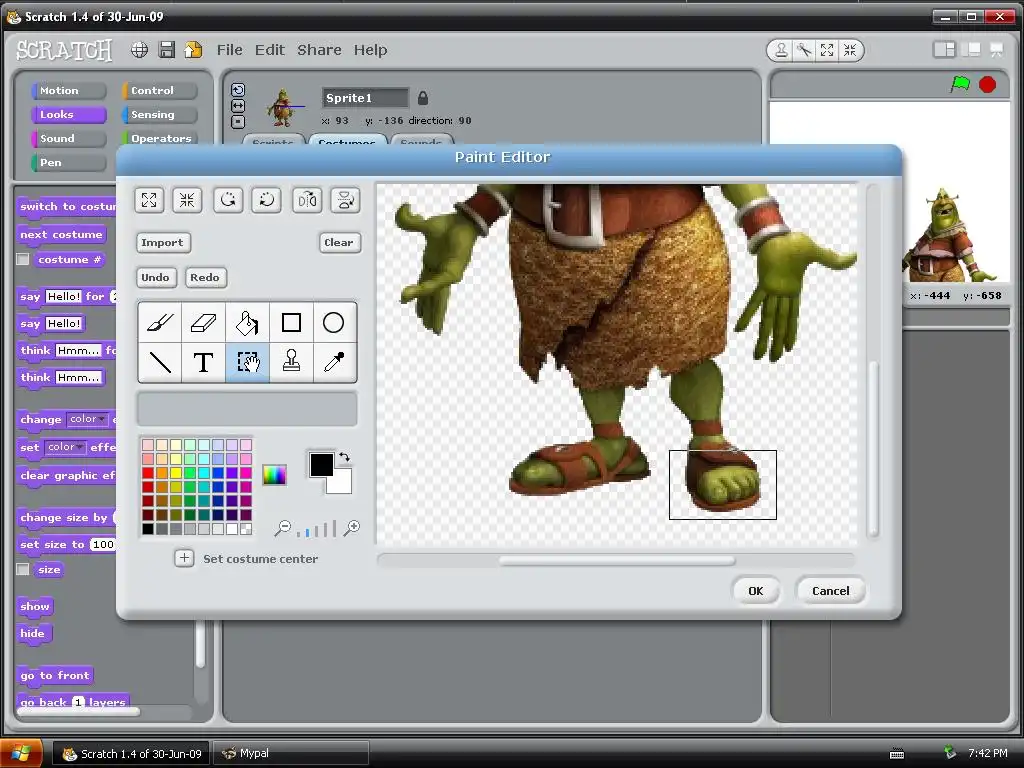
Task: Select the text tool
Action: (x=203, y=362)
